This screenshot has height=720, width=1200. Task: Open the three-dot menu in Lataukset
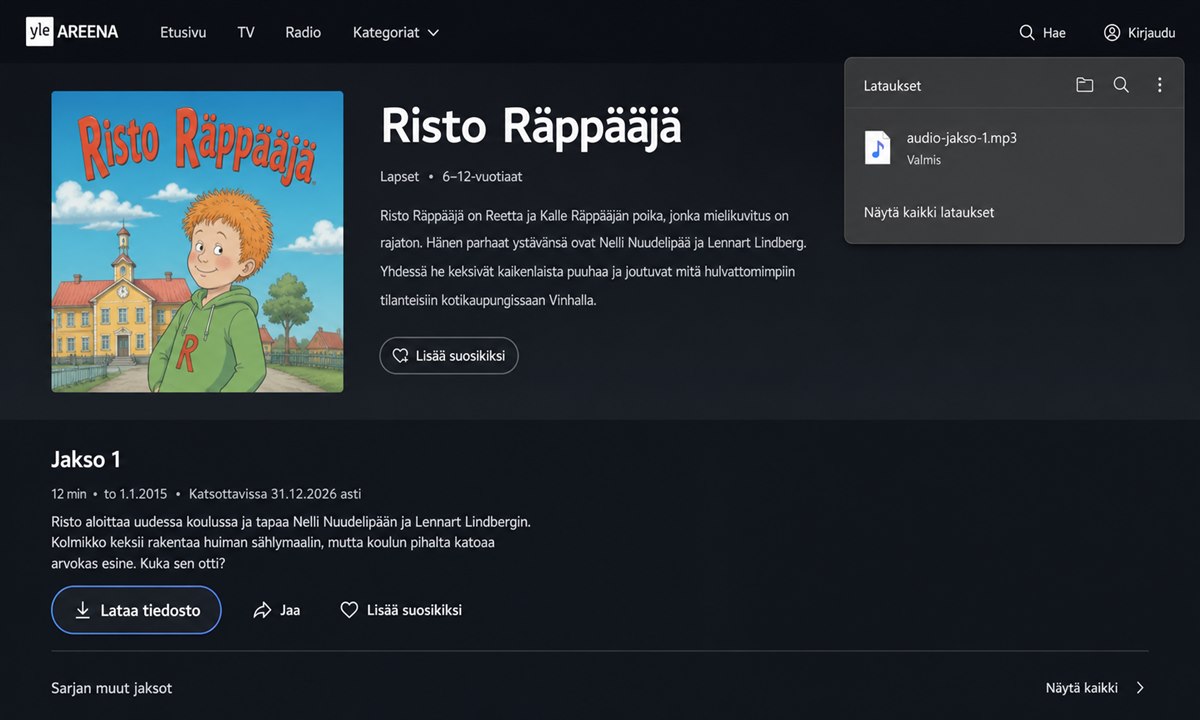(x=1159, y=85)
